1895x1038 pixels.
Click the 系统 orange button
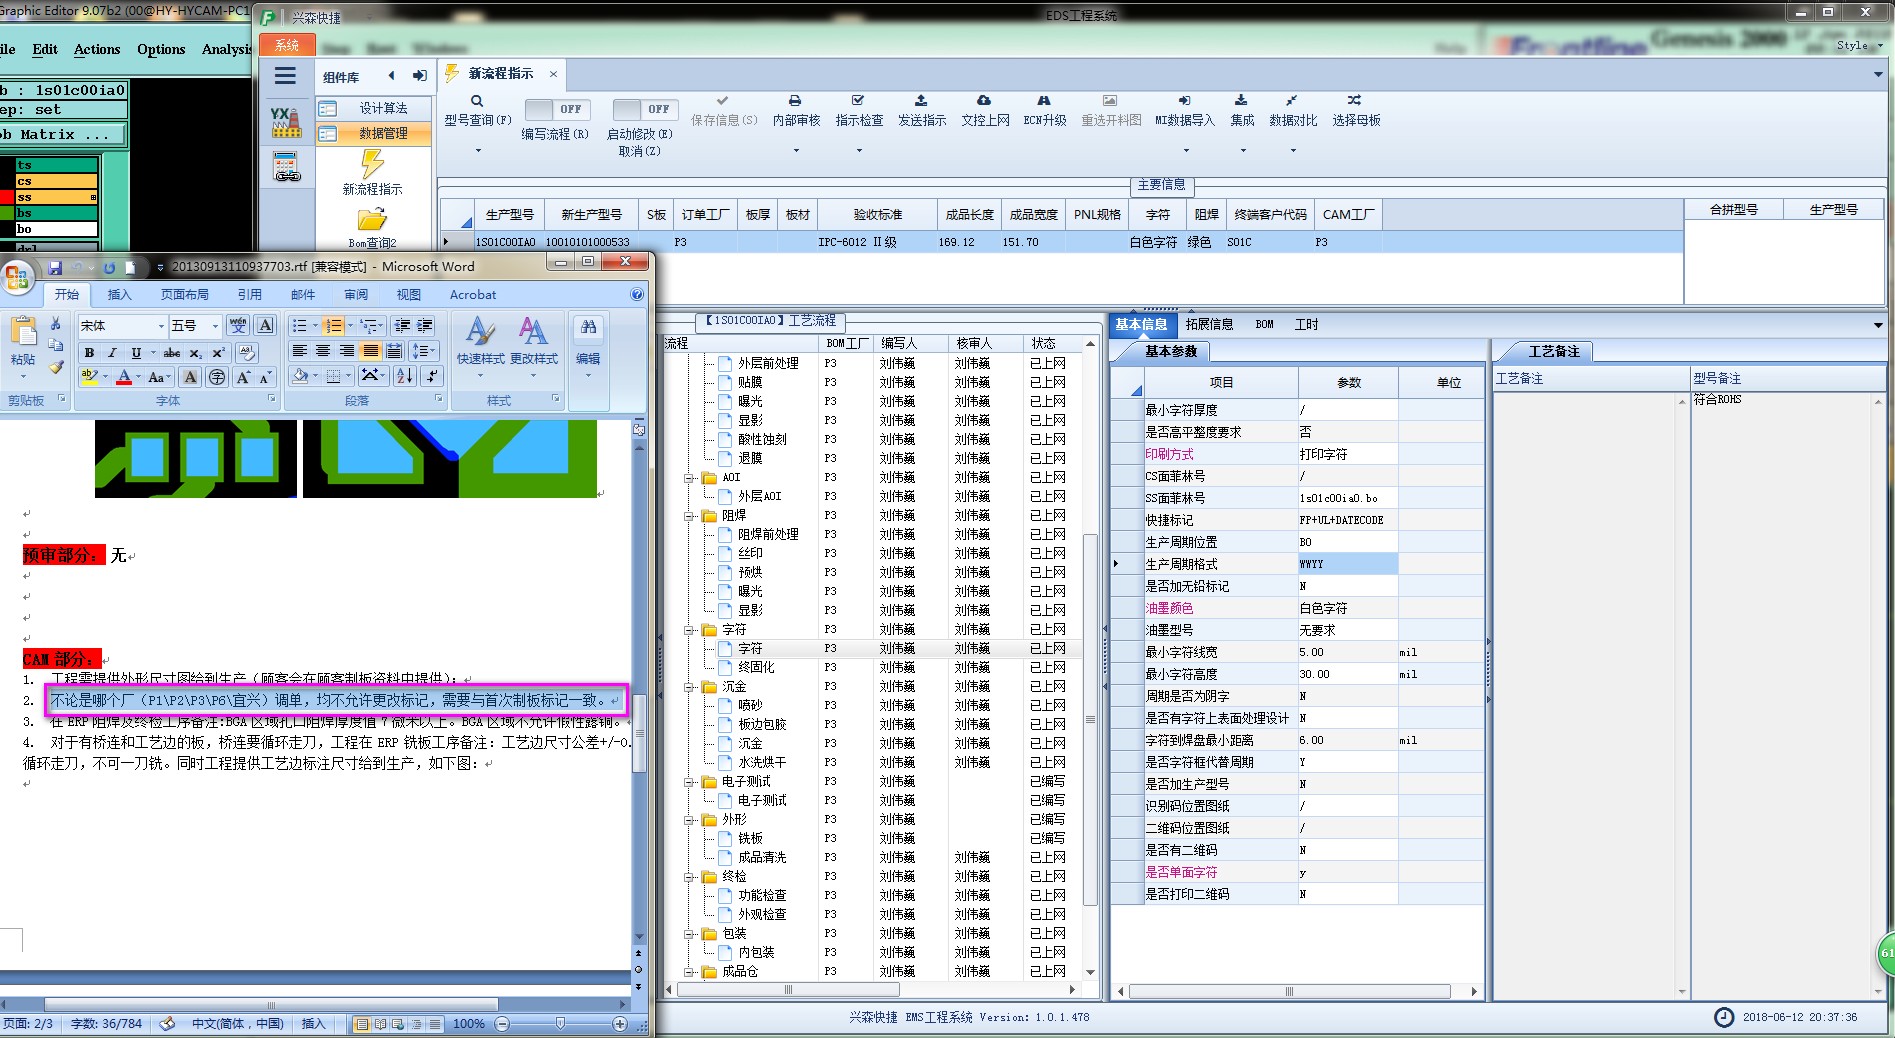pyautogui.click(x=287, y=45)
